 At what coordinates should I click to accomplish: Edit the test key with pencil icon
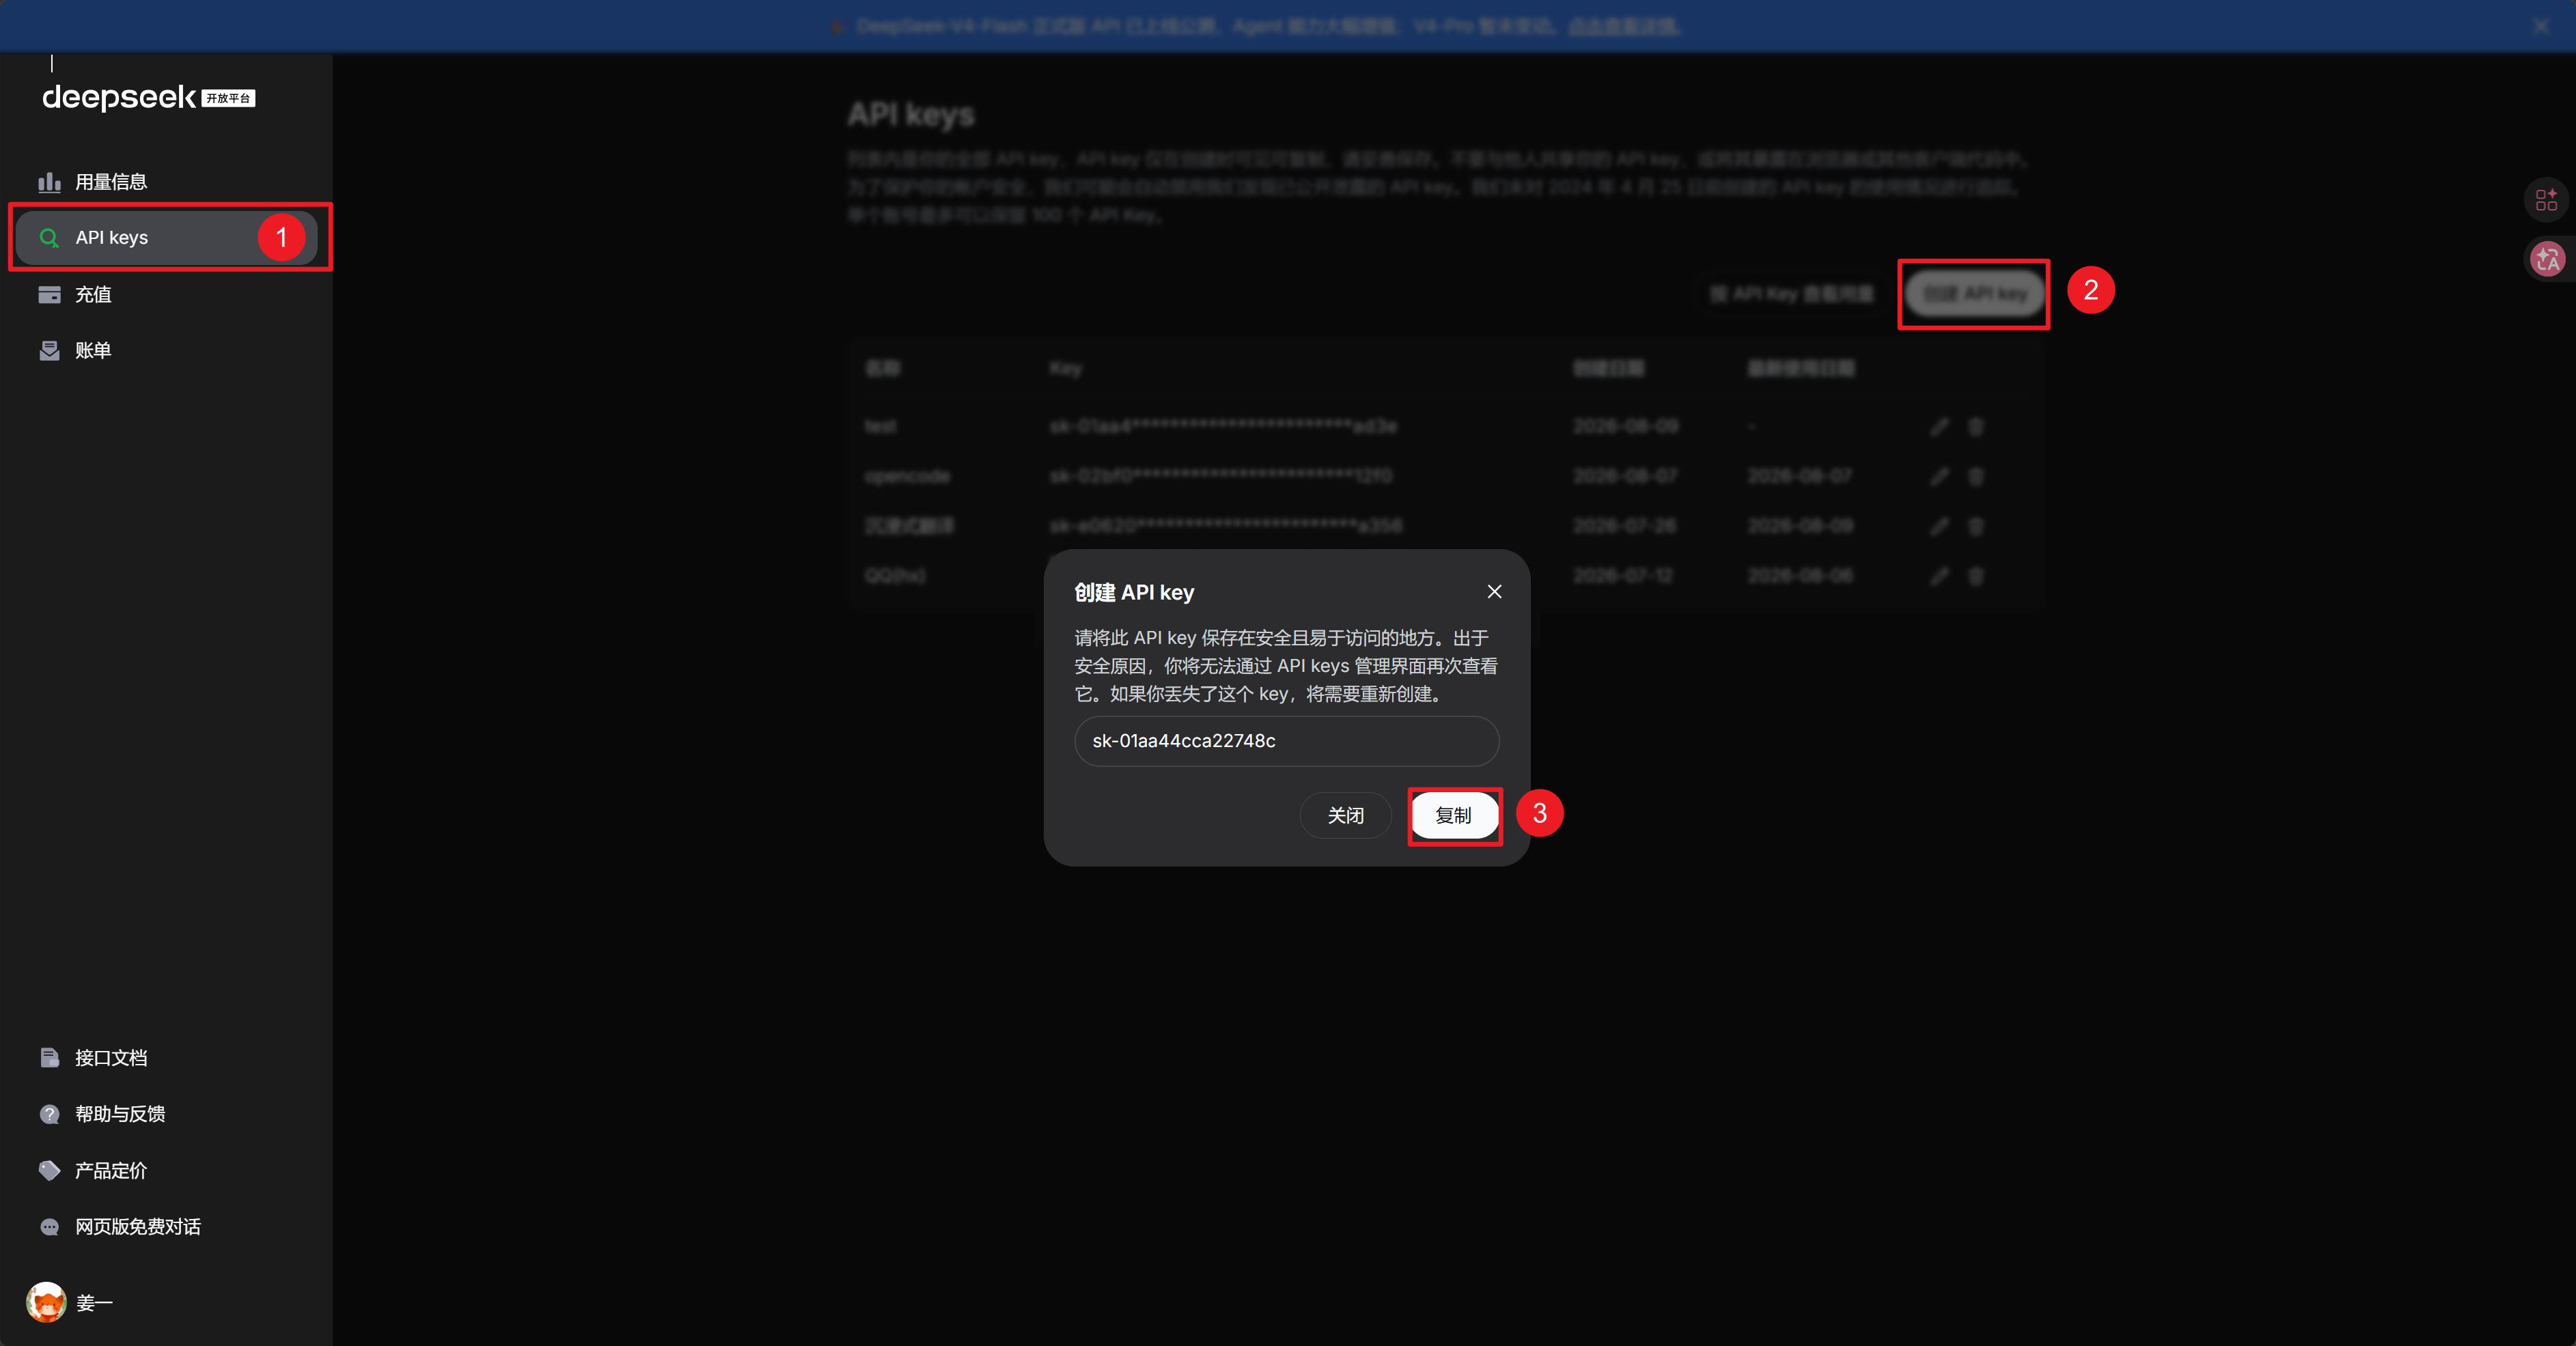pyautogui.click(x=1939, y=427)
